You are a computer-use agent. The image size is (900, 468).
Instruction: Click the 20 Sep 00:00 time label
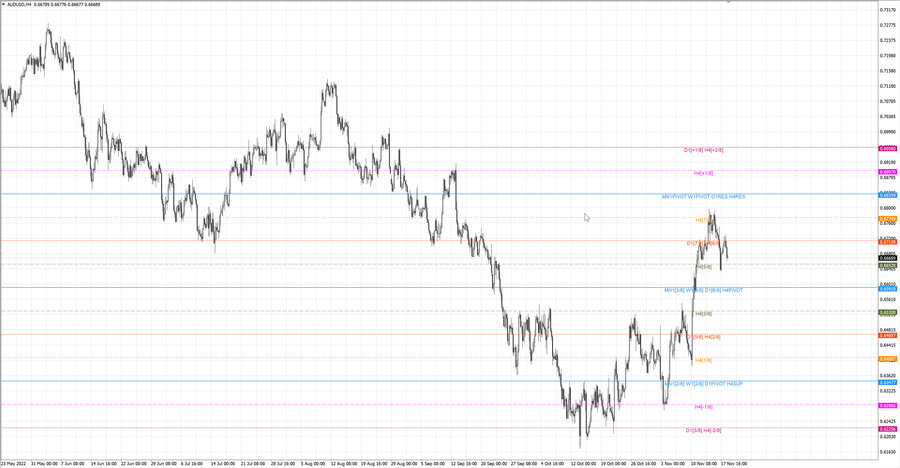[x=494, y=463]
